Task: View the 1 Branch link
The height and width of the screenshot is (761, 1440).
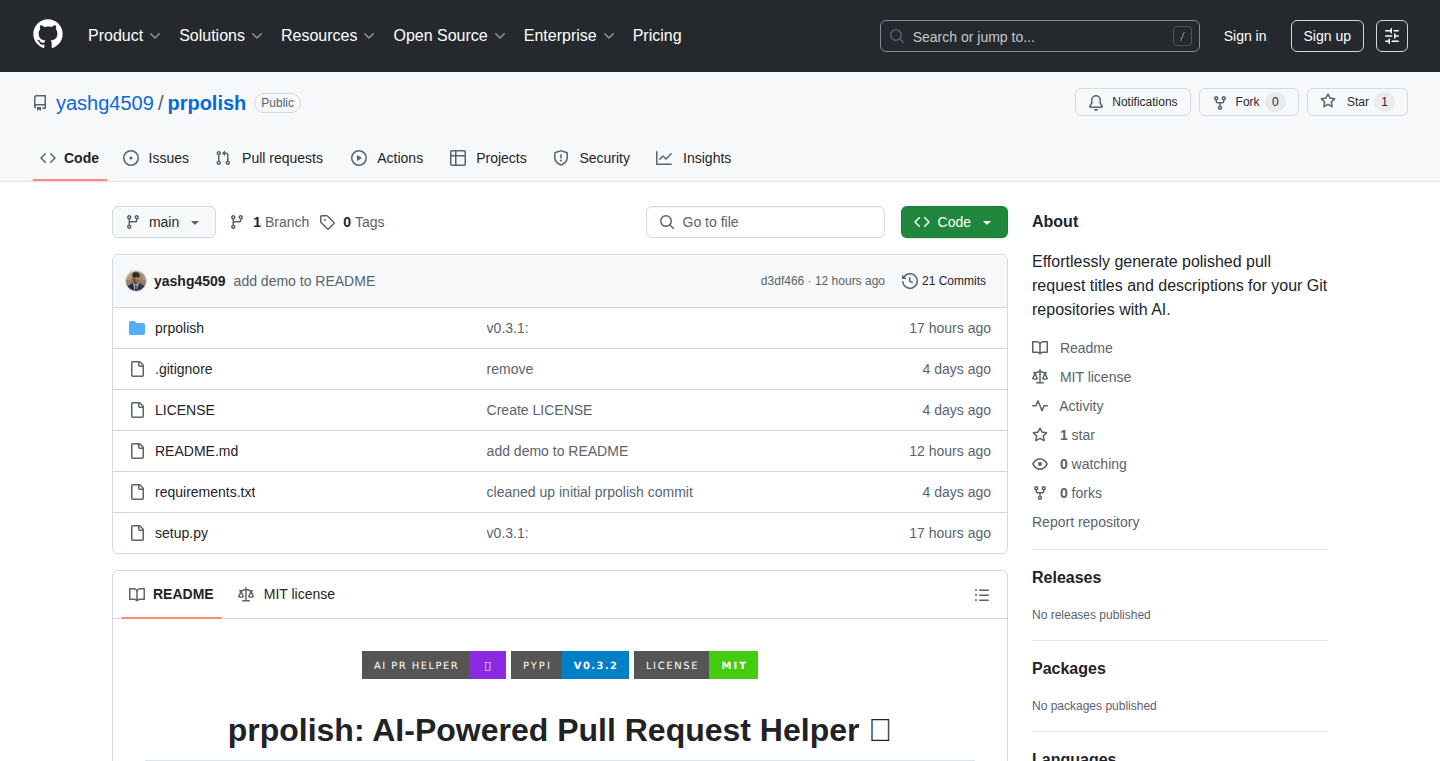Action: pos(269,222)
